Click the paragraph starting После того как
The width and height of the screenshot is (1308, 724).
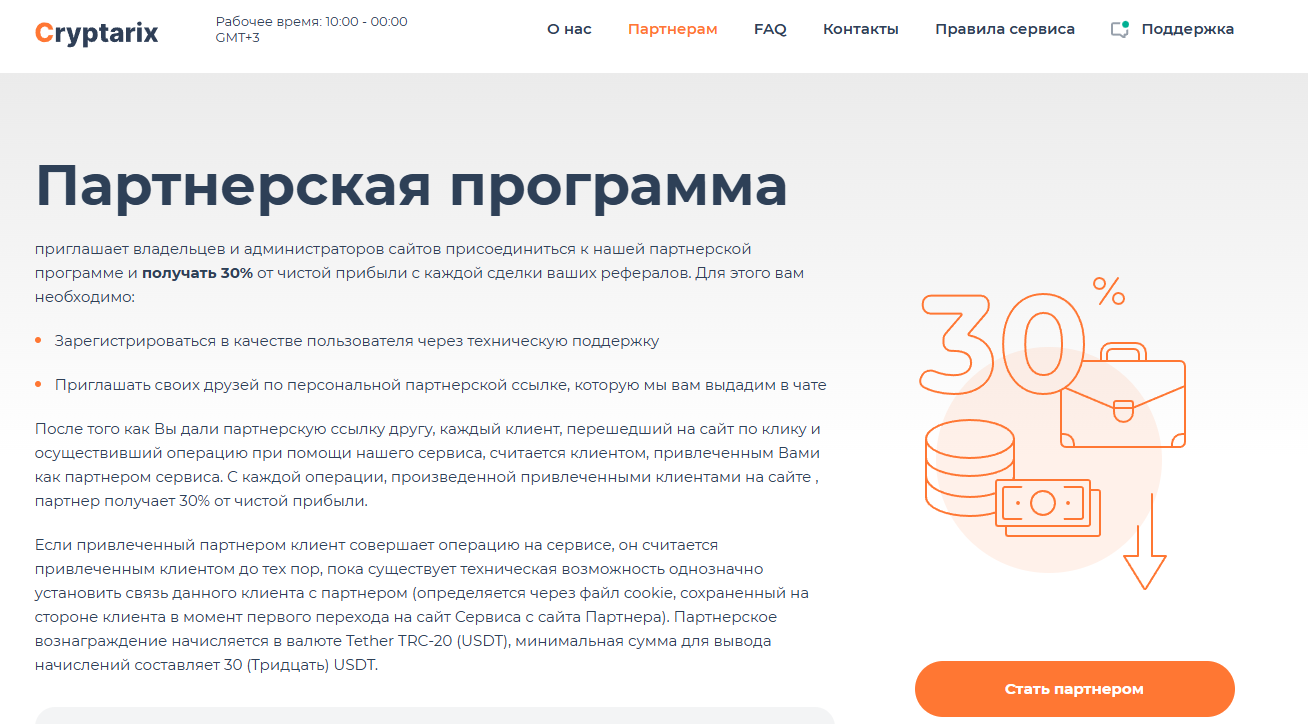pos(427,465)
